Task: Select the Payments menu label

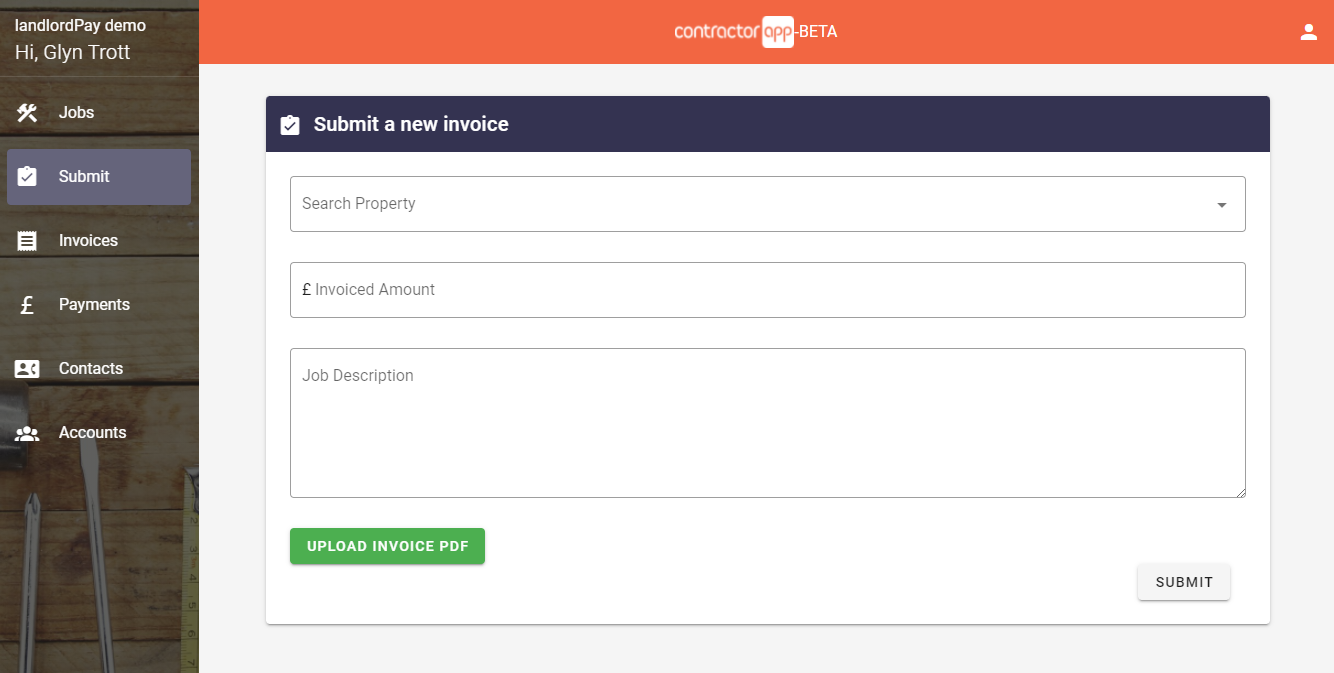Action: coord(94,305)
